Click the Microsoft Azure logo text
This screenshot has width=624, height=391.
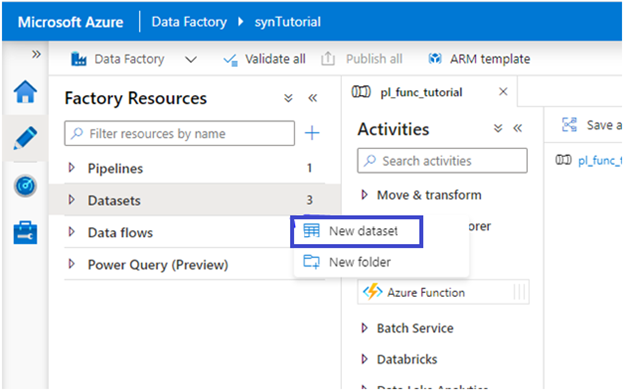[70, 22]
